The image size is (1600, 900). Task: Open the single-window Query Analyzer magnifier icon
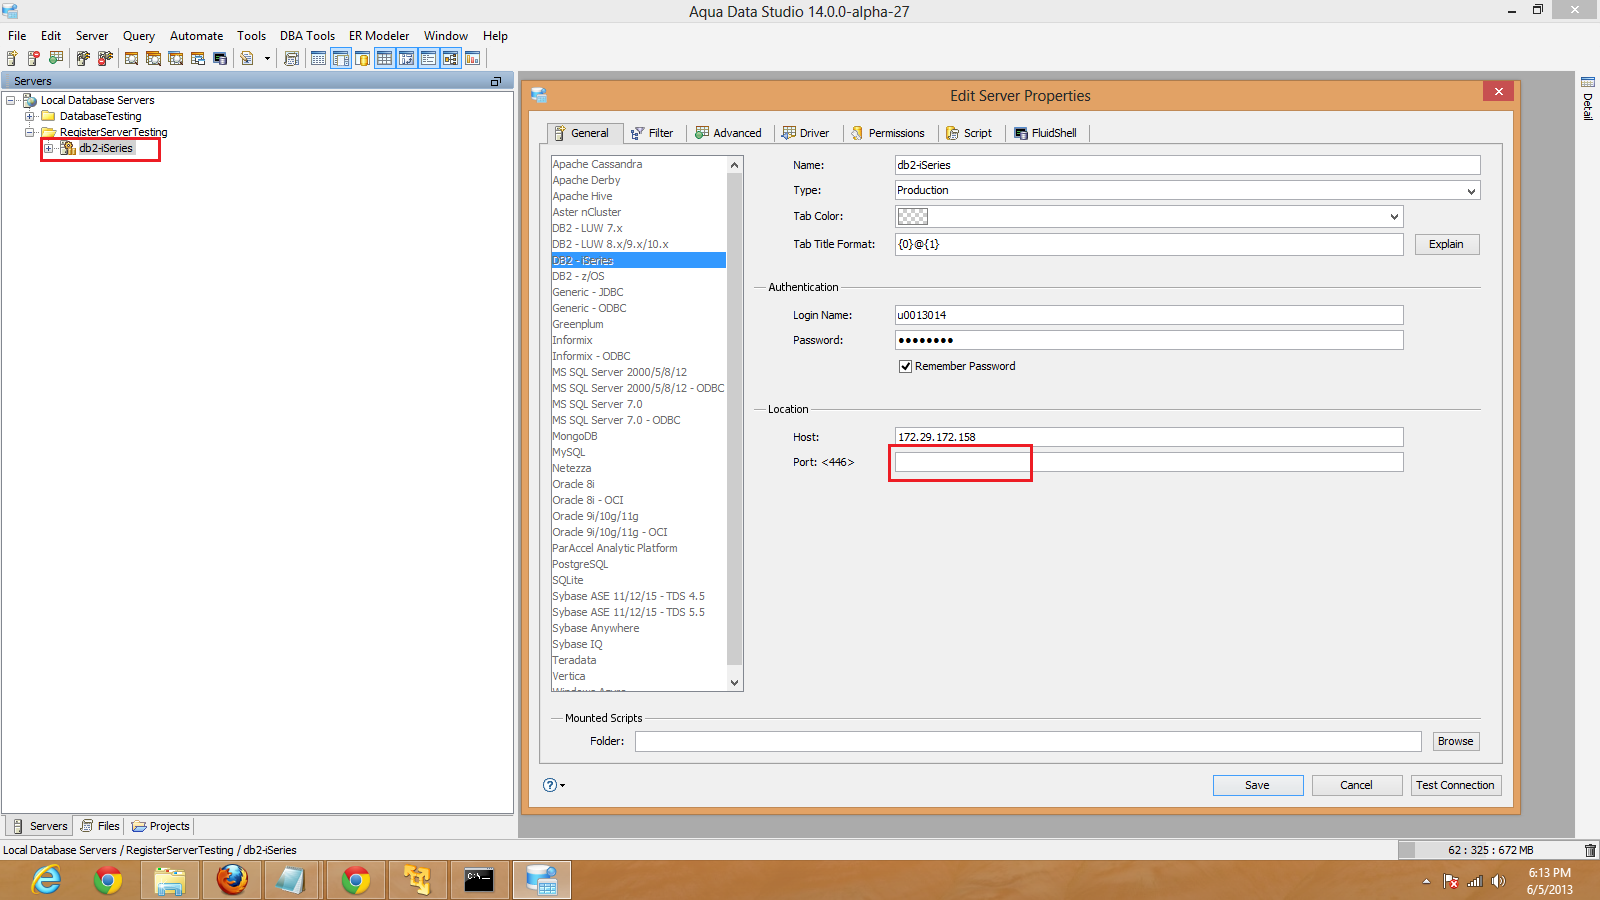131,58
